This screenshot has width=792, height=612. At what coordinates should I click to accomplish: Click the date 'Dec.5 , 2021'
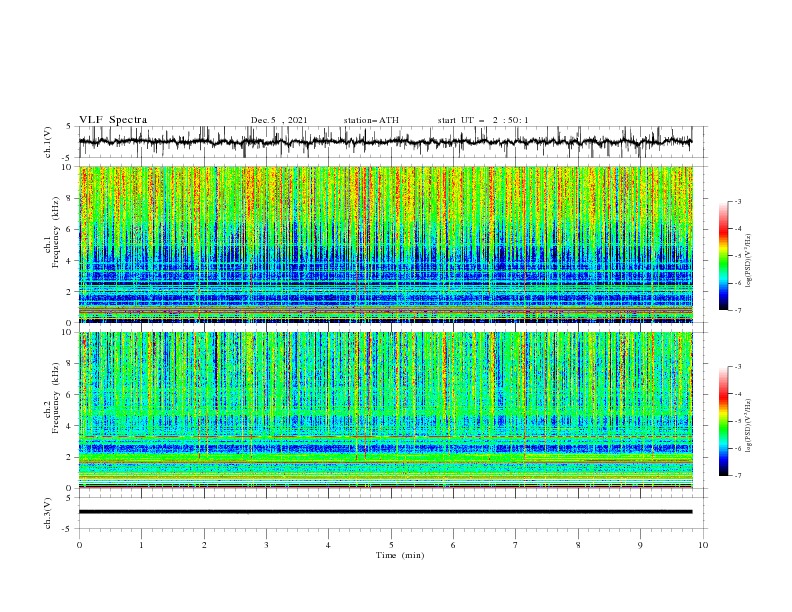click(x=279, y=120)
